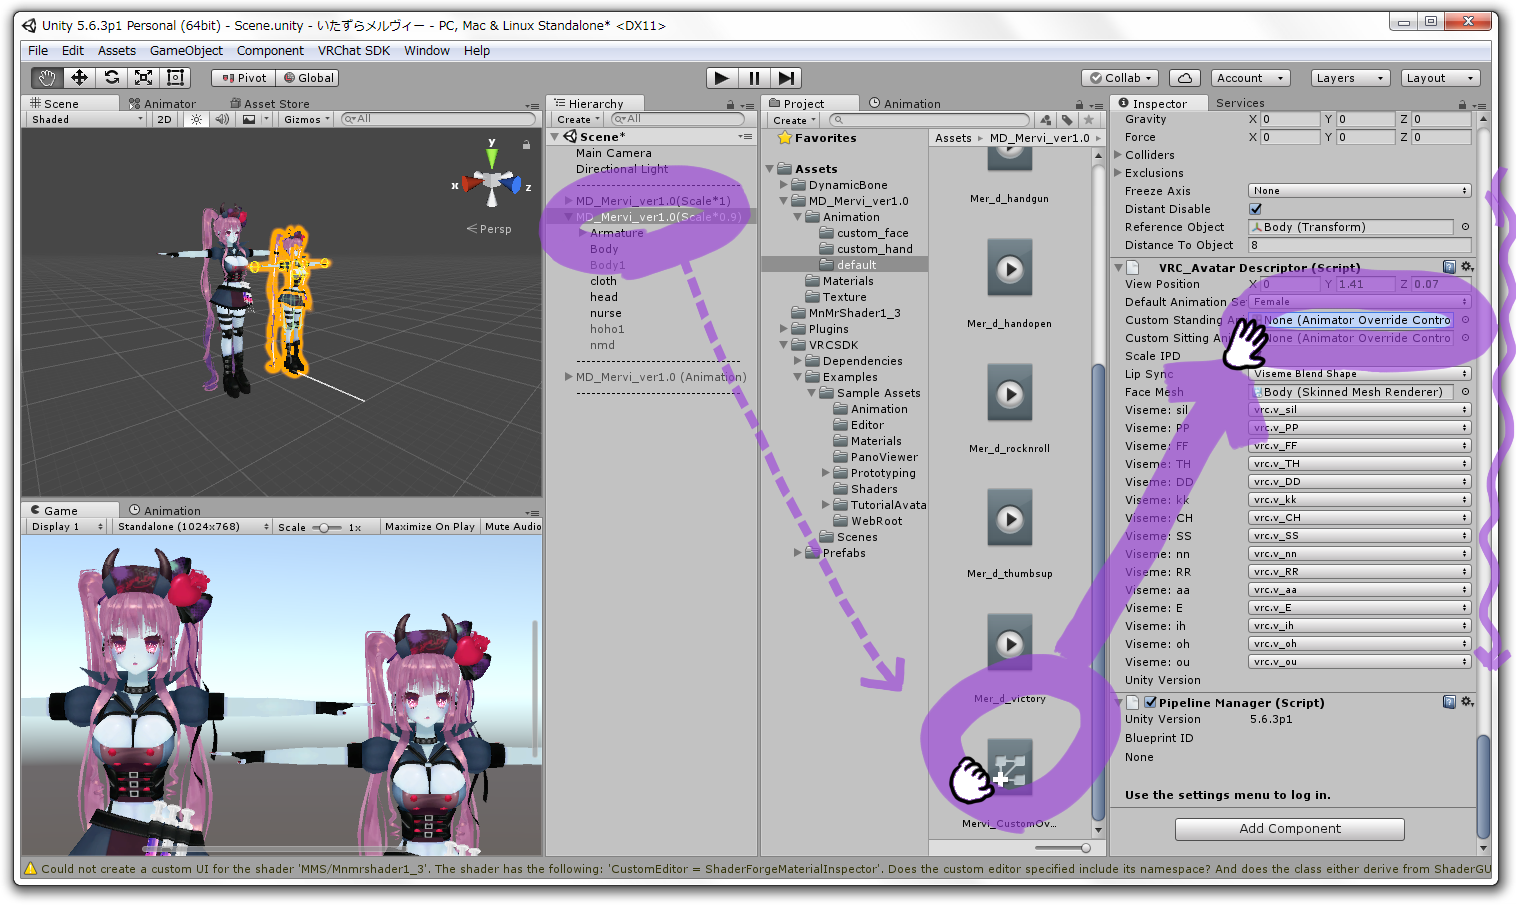Select the custom_face folder
1516x905 pixels.
click(x=872, y=233)
